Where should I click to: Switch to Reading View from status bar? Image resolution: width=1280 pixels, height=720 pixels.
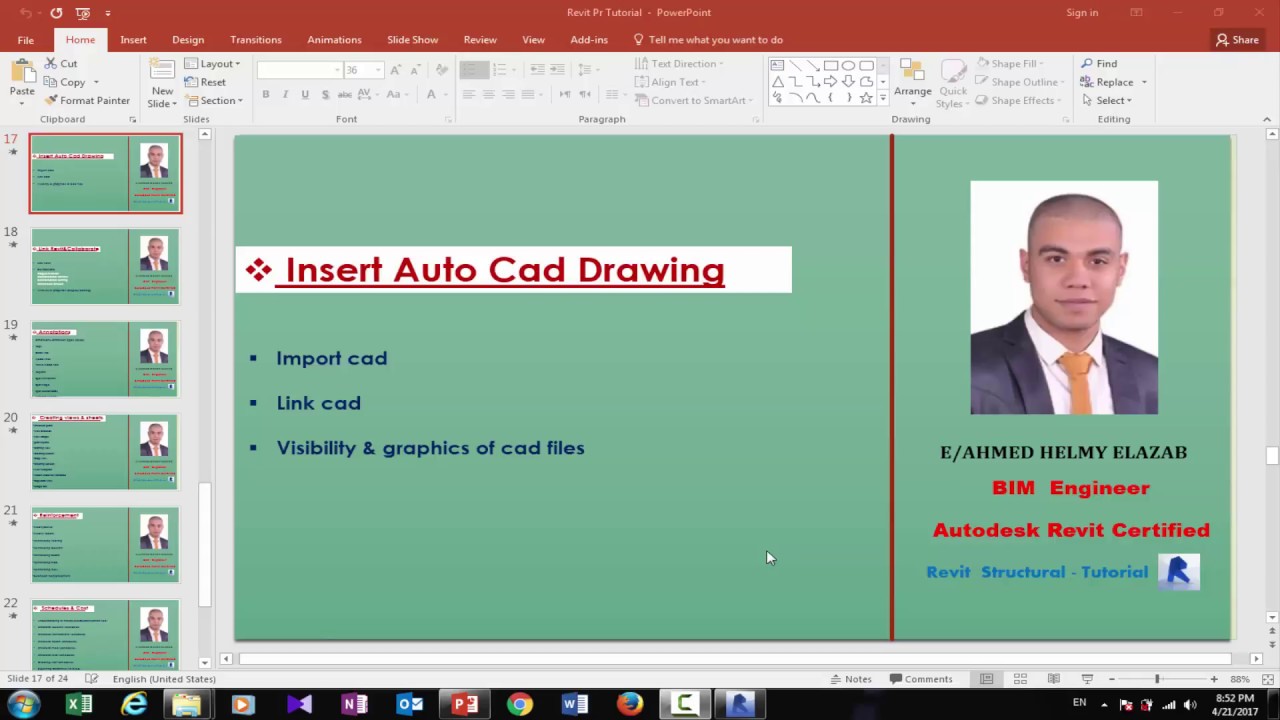click(1054, 679)
